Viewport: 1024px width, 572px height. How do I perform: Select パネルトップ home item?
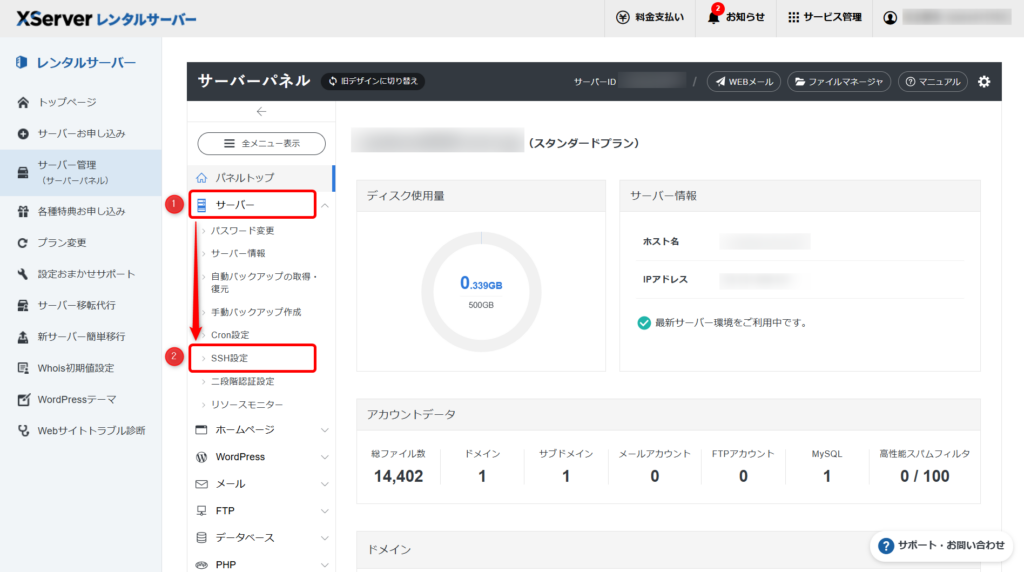[x=244, y=177]
